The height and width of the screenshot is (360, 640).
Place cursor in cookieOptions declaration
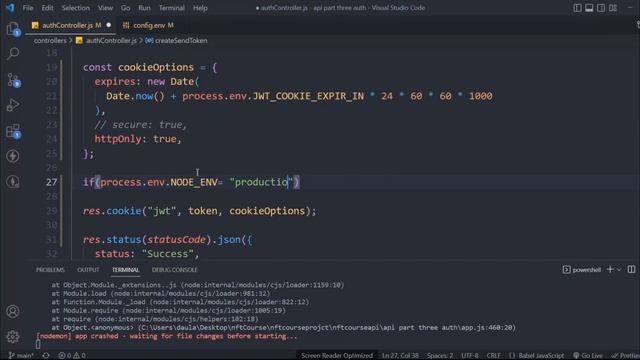point(156,67)
